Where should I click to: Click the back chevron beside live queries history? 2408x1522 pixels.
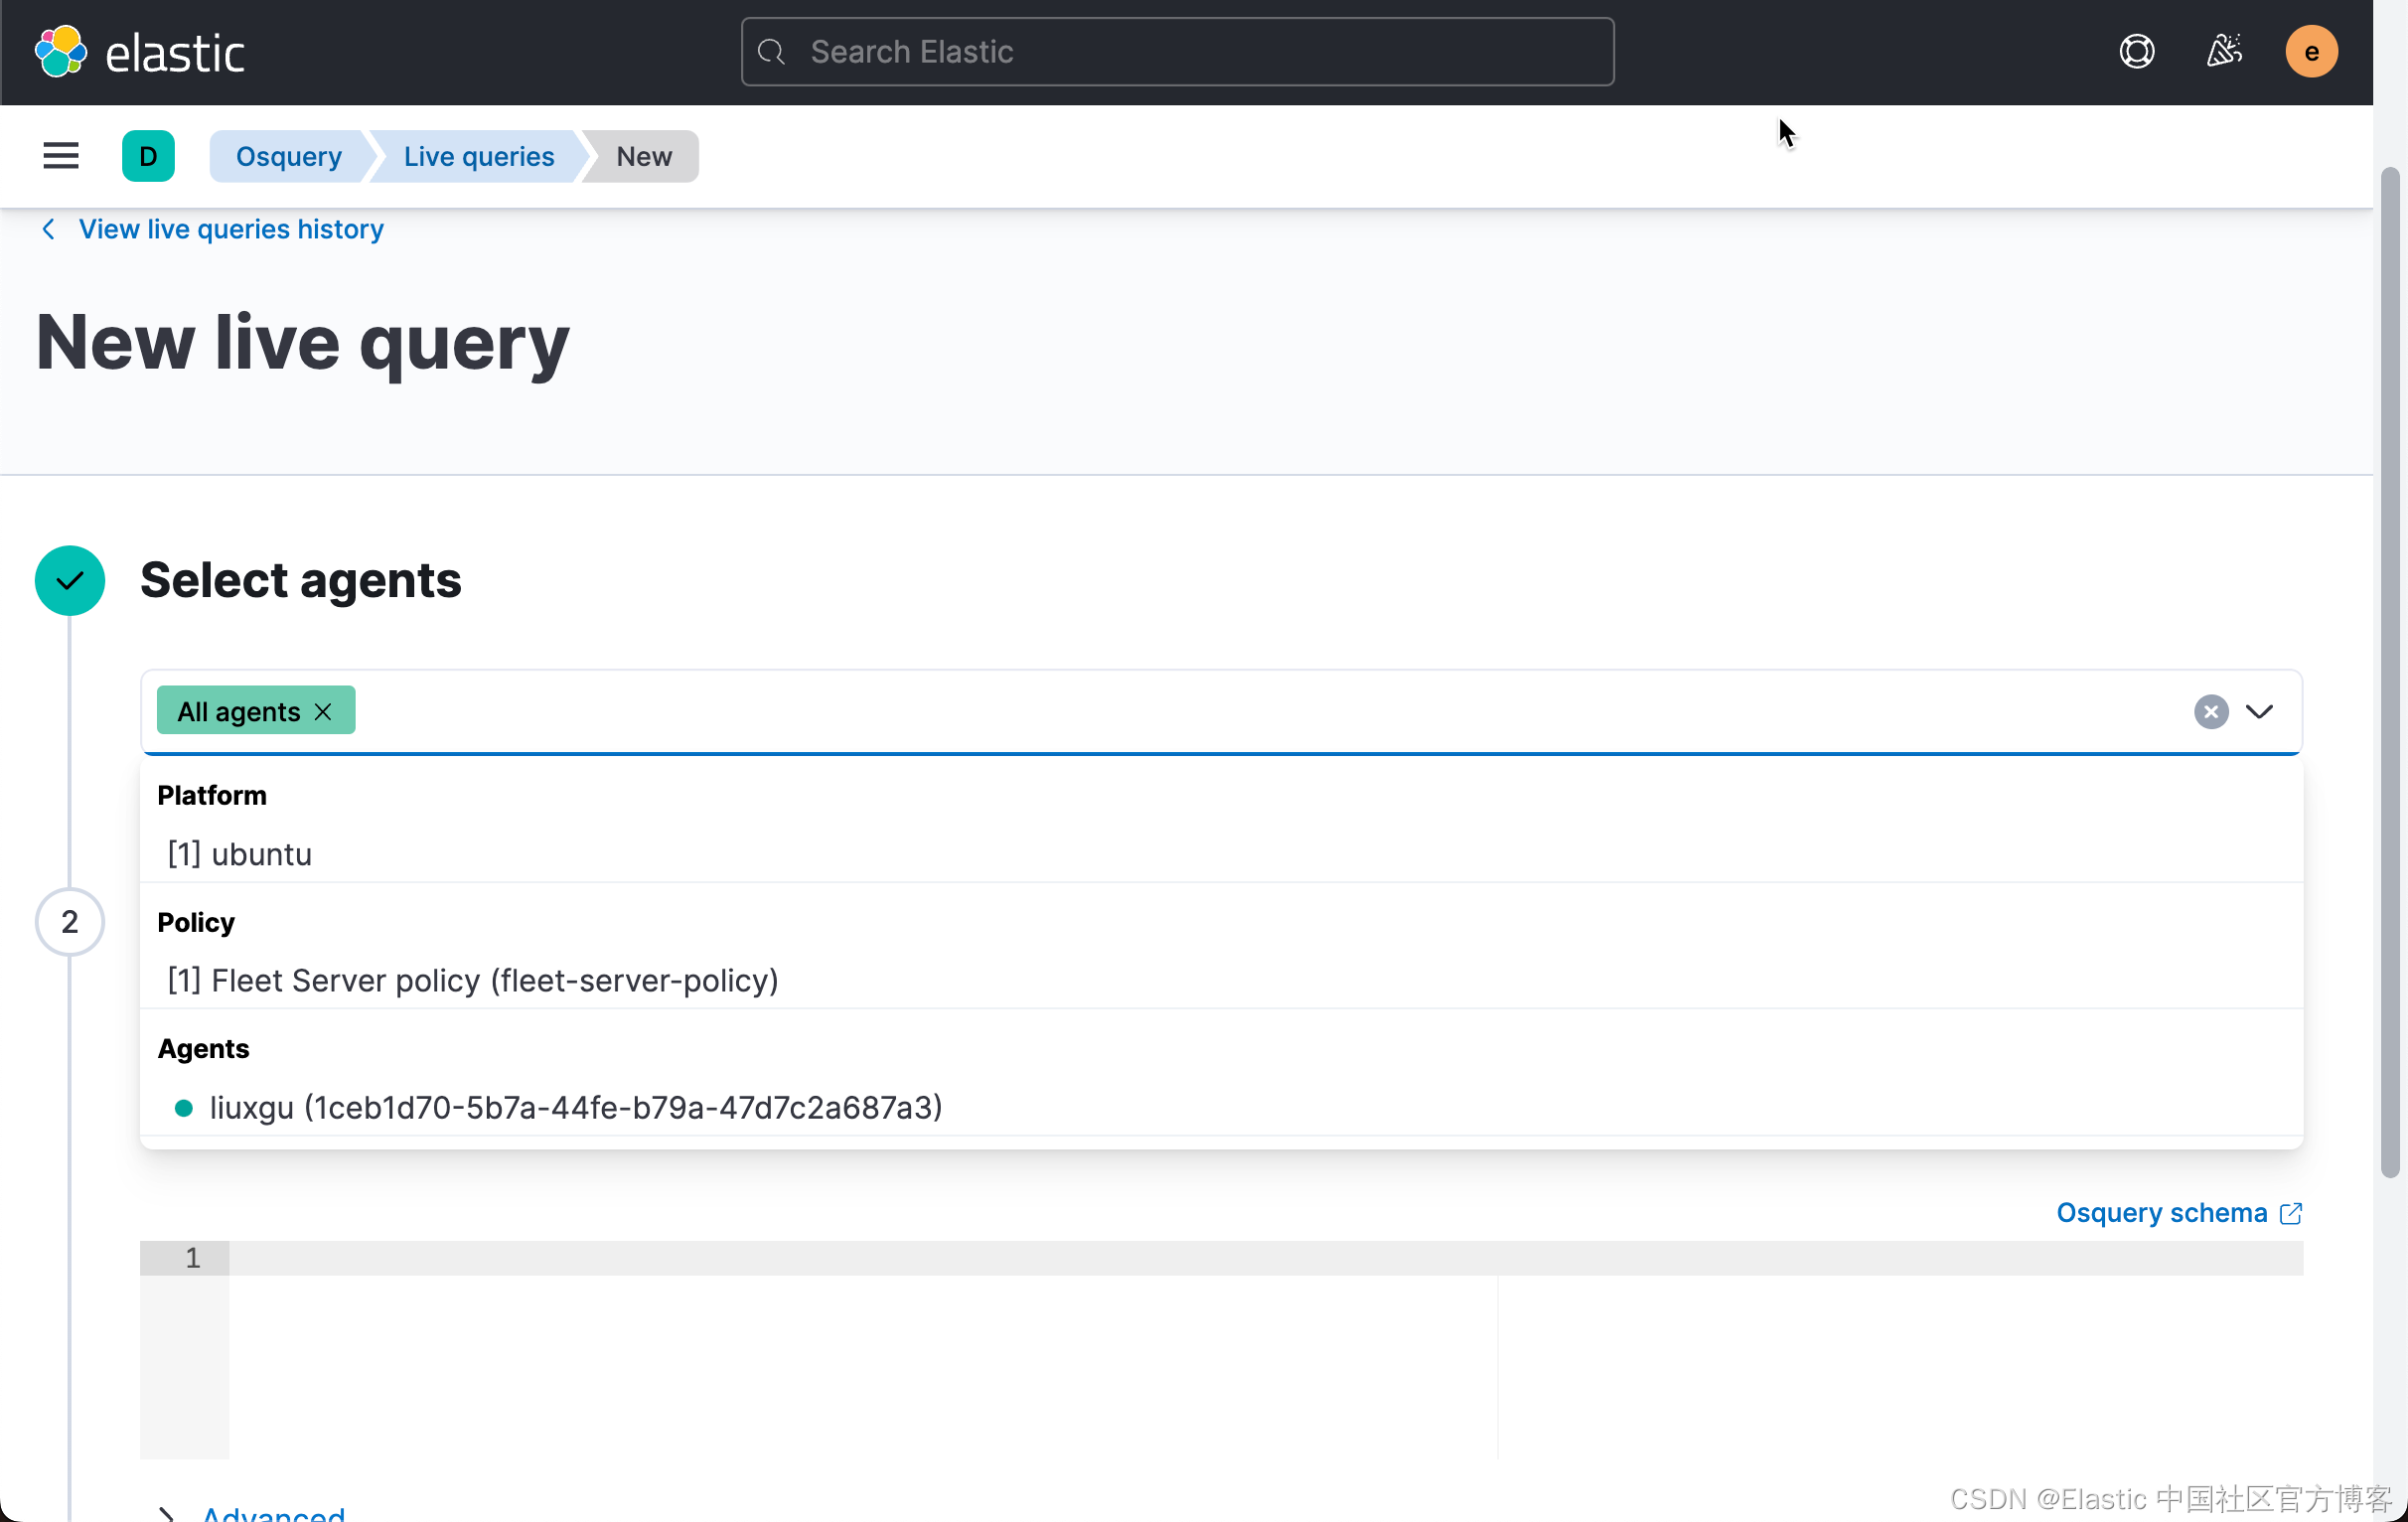point(48,229)
